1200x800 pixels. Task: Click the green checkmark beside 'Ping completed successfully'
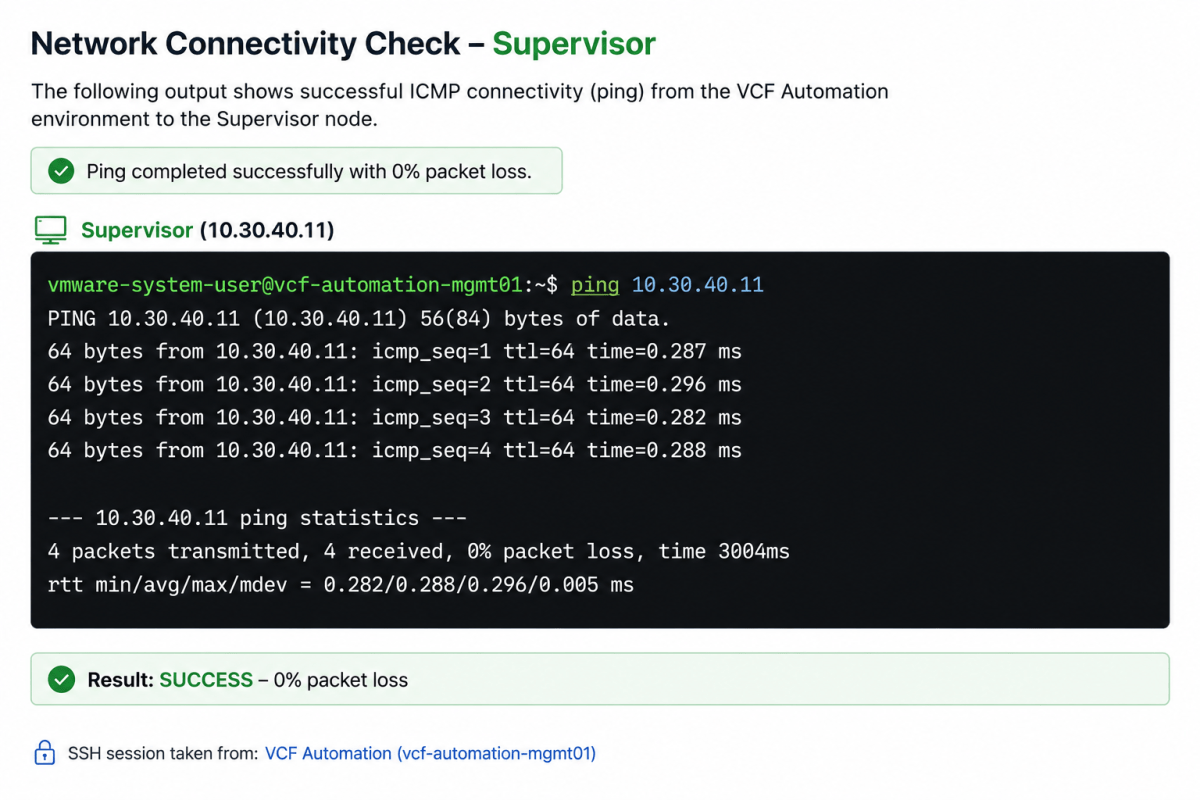click(x=61, y=171)
